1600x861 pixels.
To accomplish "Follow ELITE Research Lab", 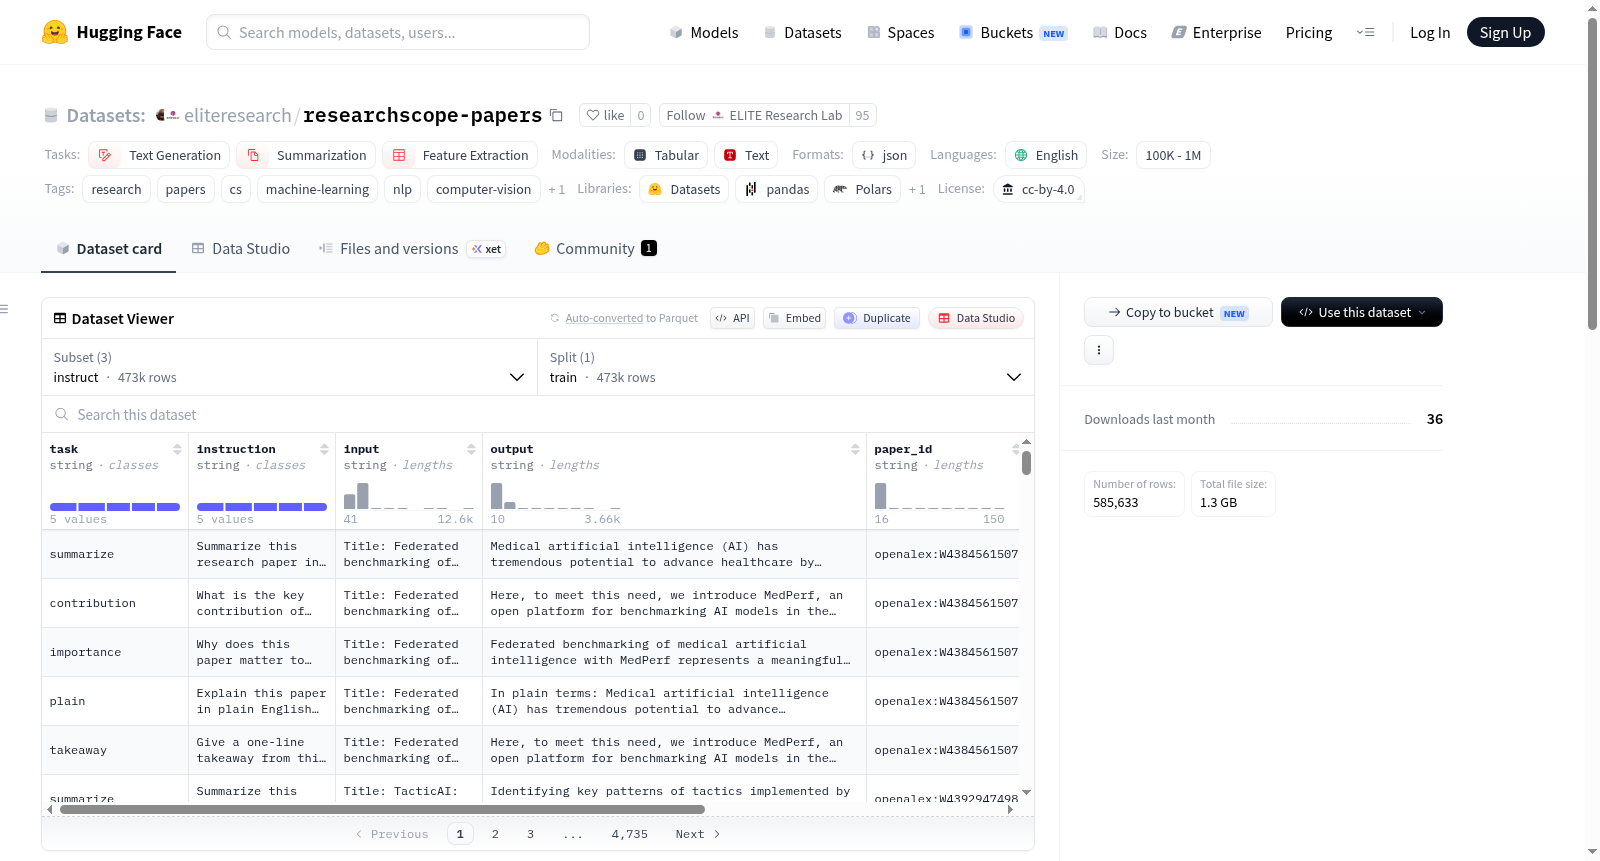I will 754,115.
